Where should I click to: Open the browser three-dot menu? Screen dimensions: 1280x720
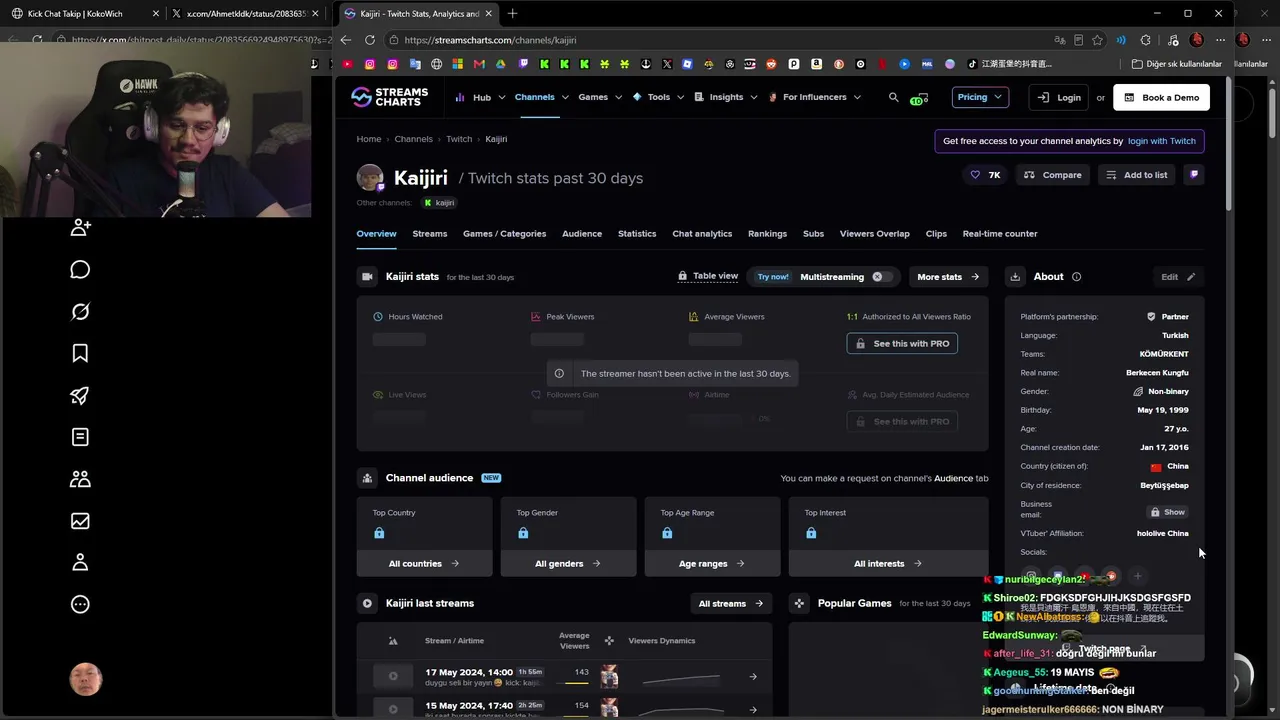(1221, 40)
